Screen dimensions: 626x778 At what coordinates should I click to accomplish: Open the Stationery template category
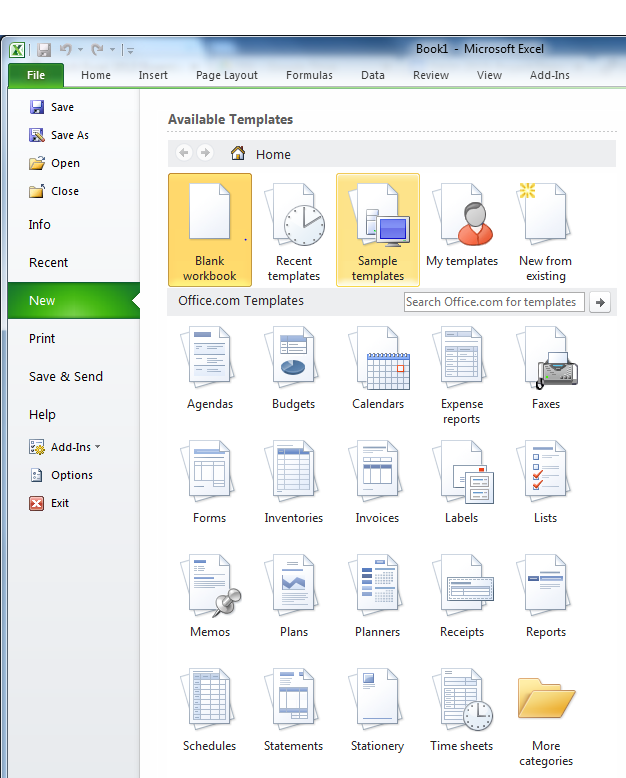pos(377,711)
